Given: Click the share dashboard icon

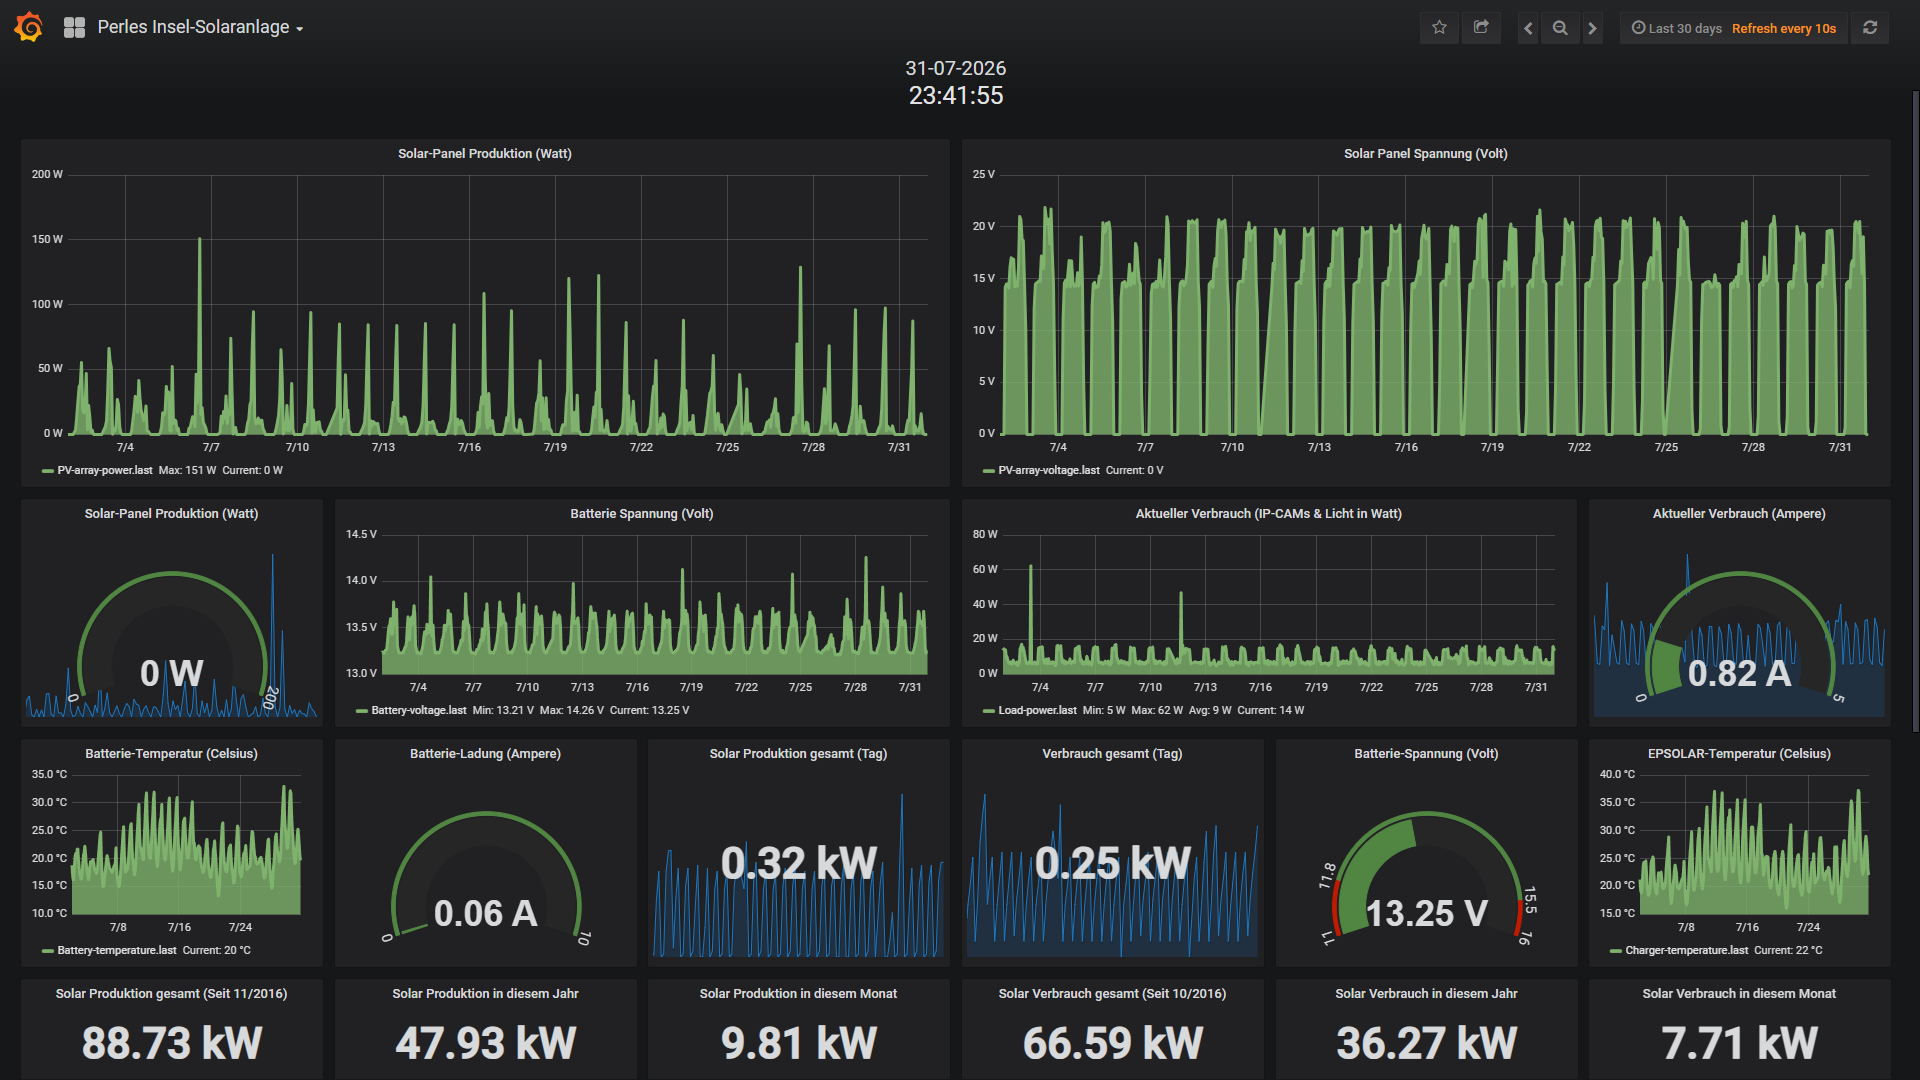Looking at the screenshot, I should [1481, 28].
